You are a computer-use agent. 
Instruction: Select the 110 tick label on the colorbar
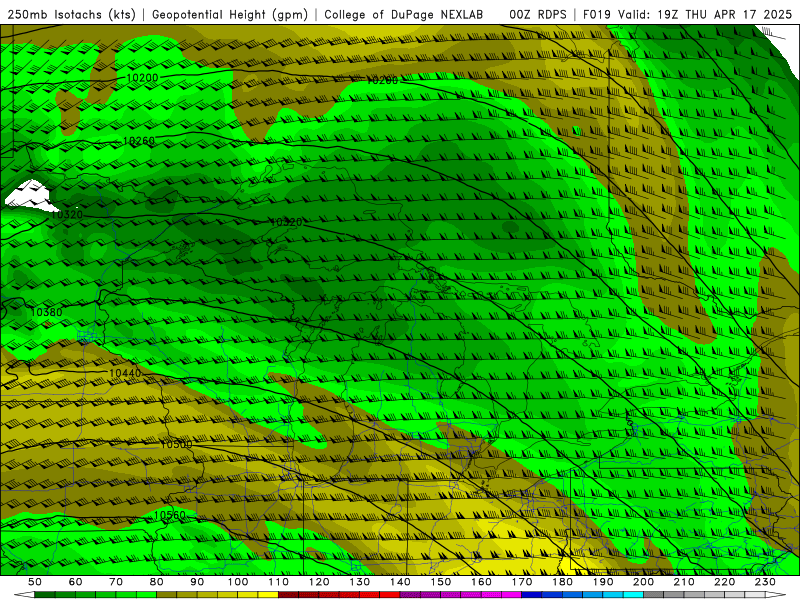(x=279, y=582)
